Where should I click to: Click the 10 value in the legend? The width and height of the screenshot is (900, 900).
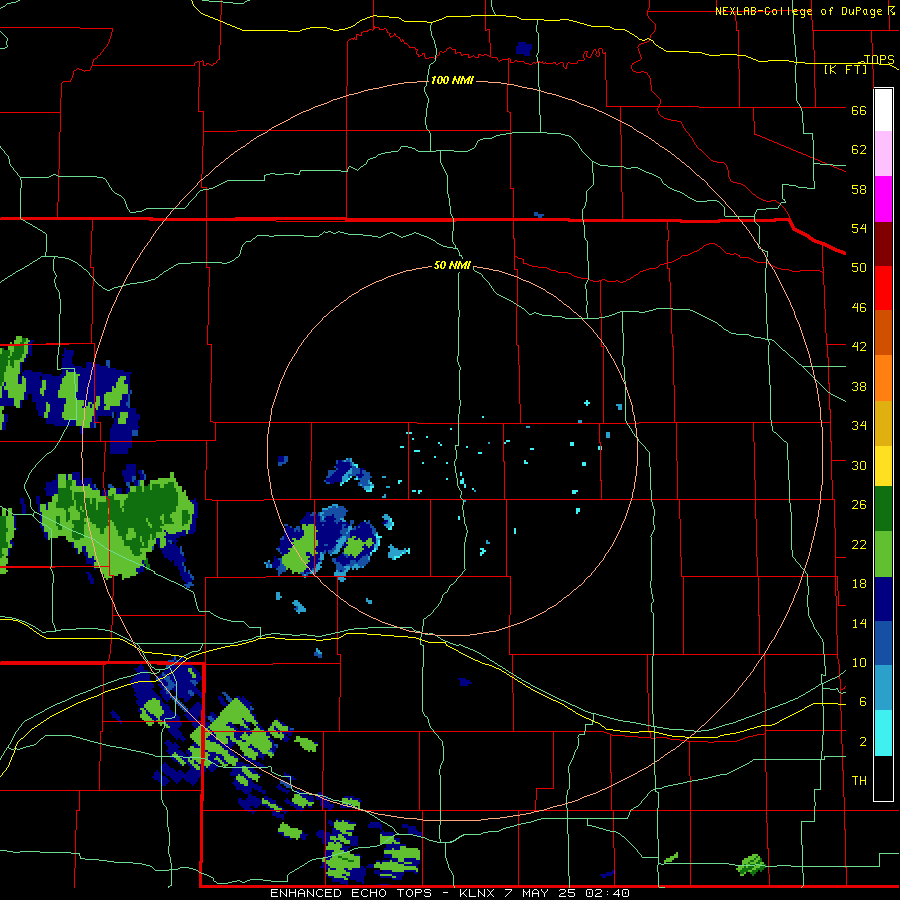859,663
